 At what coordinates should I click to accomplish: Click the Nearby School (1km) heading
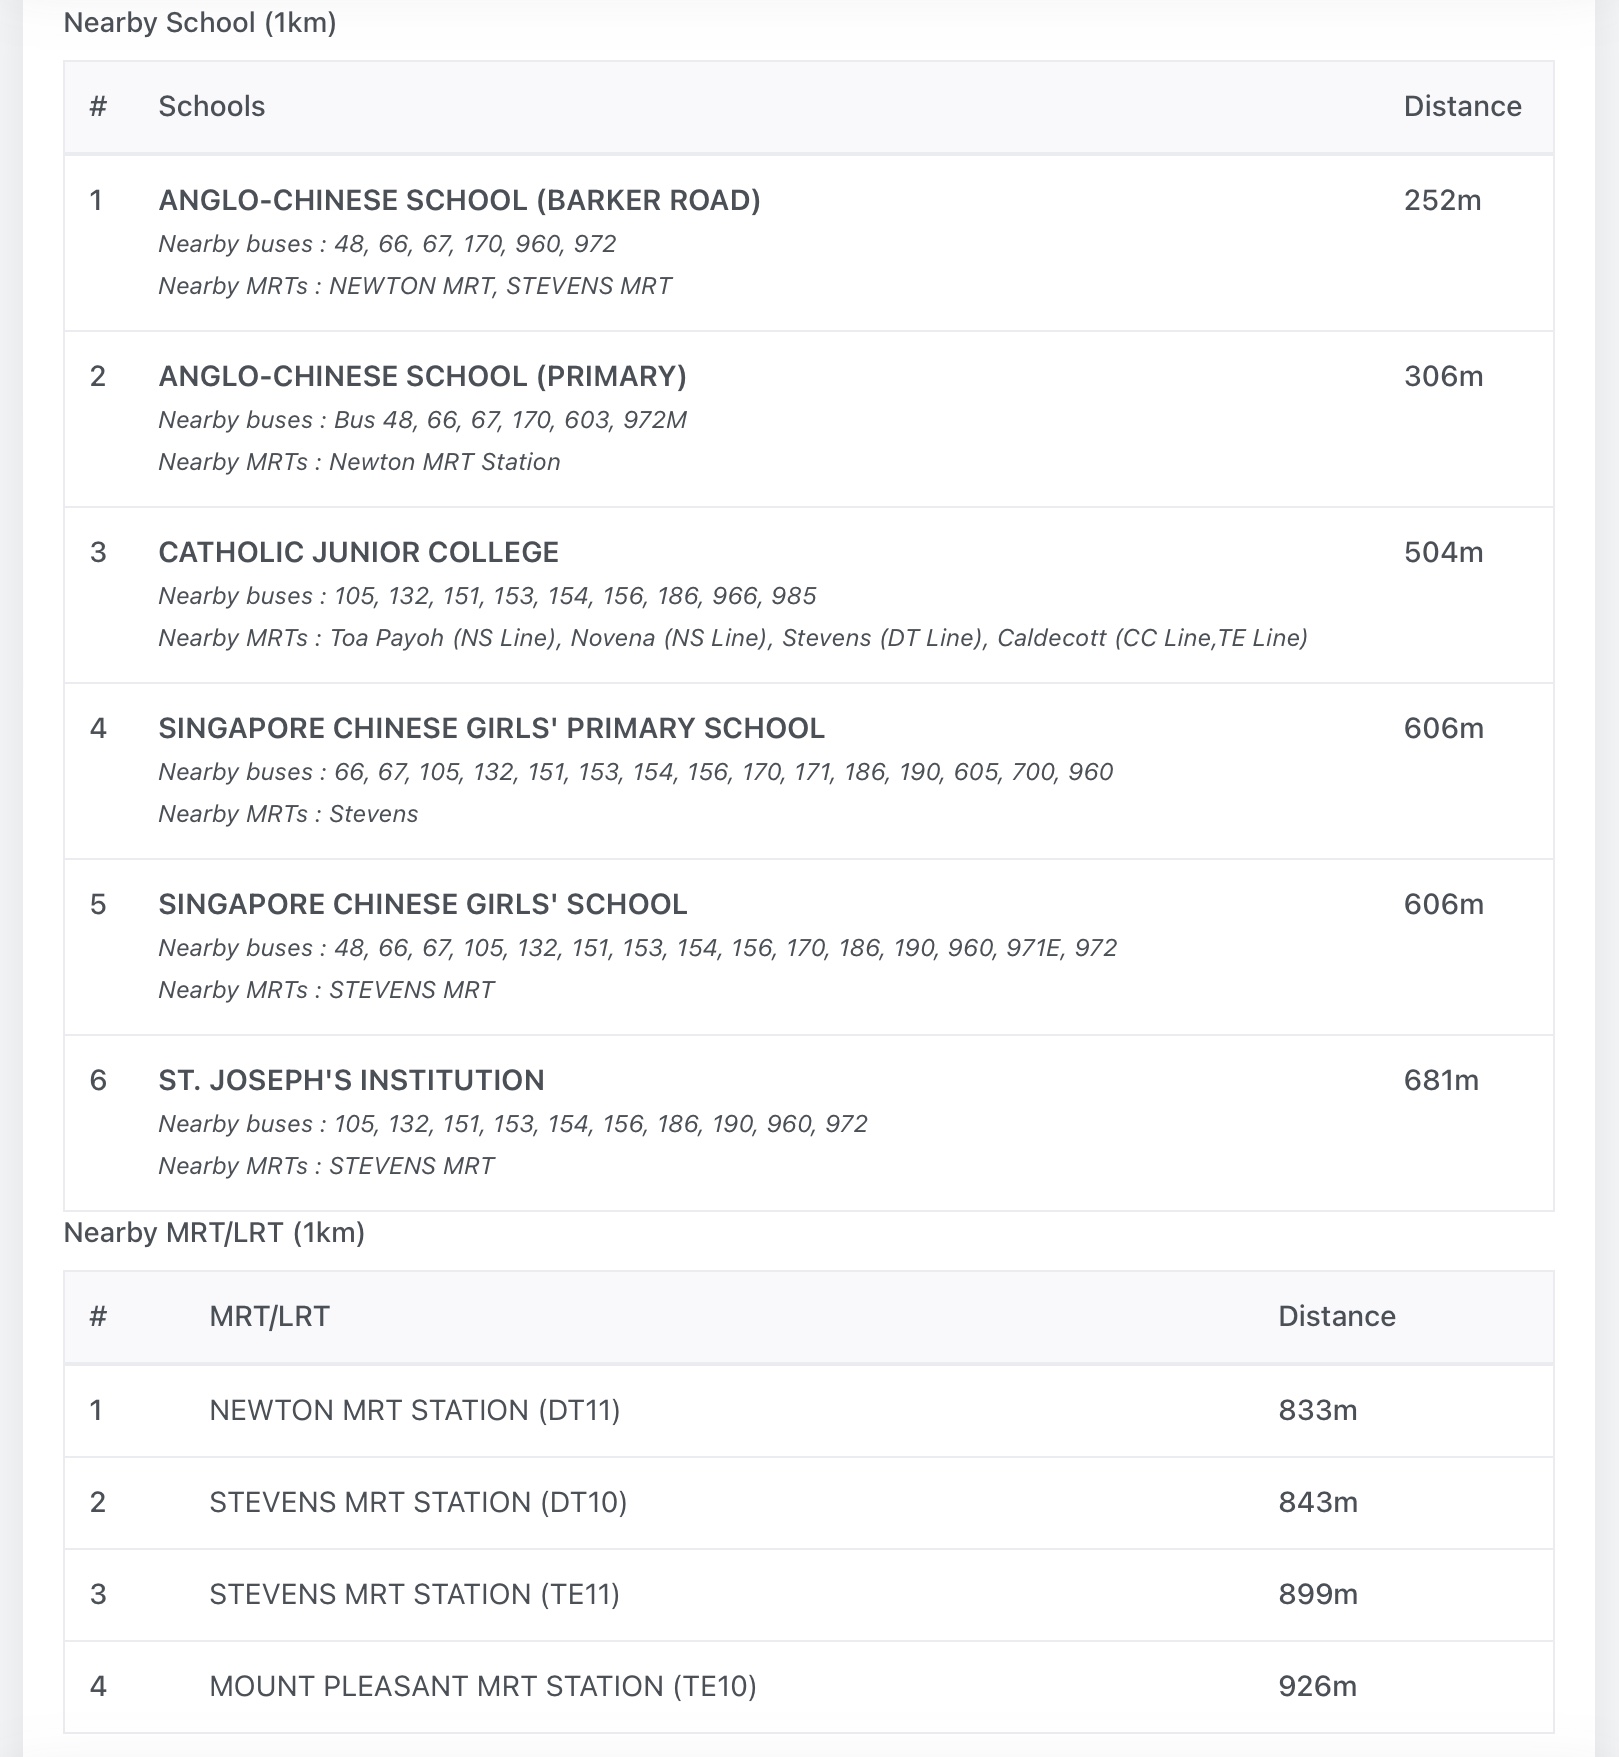(x=200, y=22)
